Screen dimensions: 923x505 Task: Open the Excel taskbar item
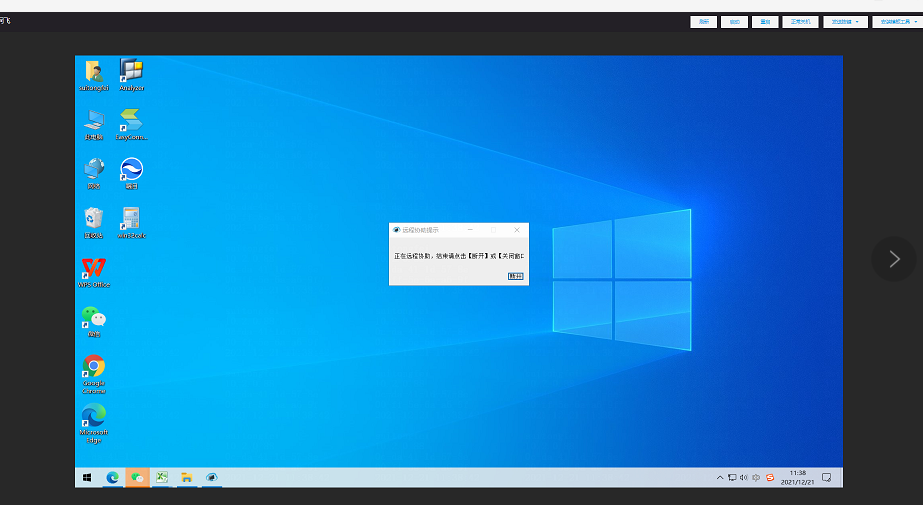162,477
